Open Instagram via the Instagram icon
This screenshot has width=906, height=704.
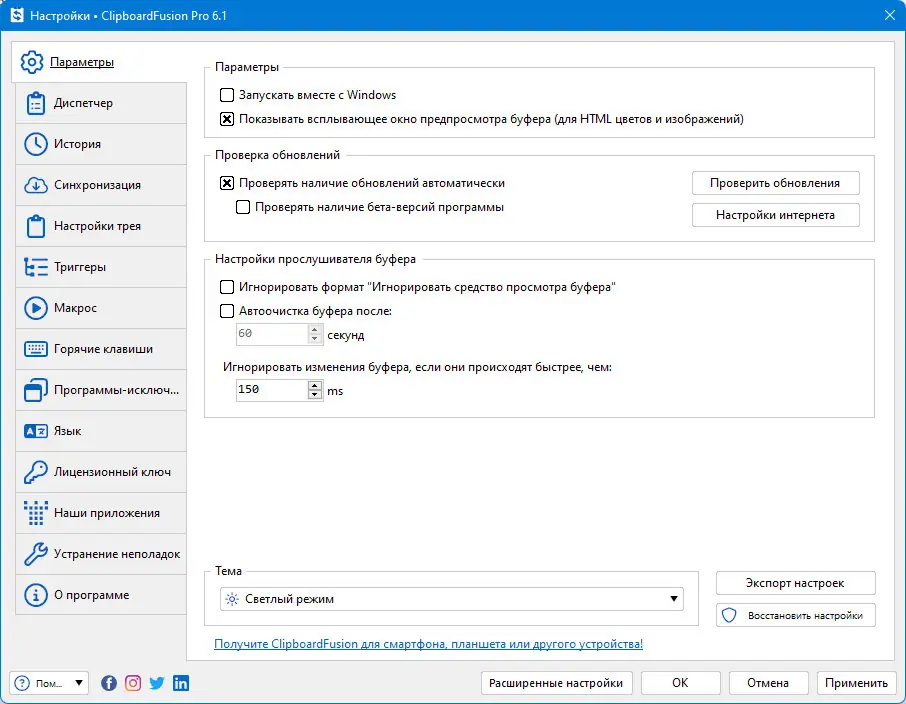coord(132,683)
